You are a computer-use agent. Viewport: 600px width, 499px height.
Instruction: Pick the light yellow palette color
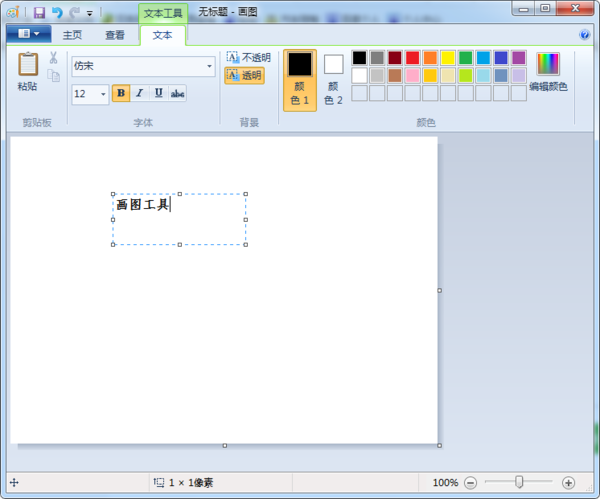pos(448,75)
